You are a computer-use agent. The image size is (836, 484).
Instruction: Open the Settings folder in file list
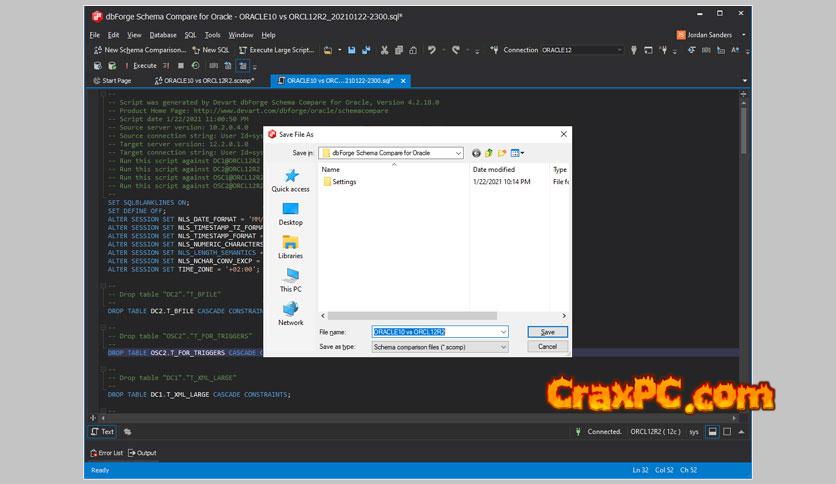click(x=343, y=182)
